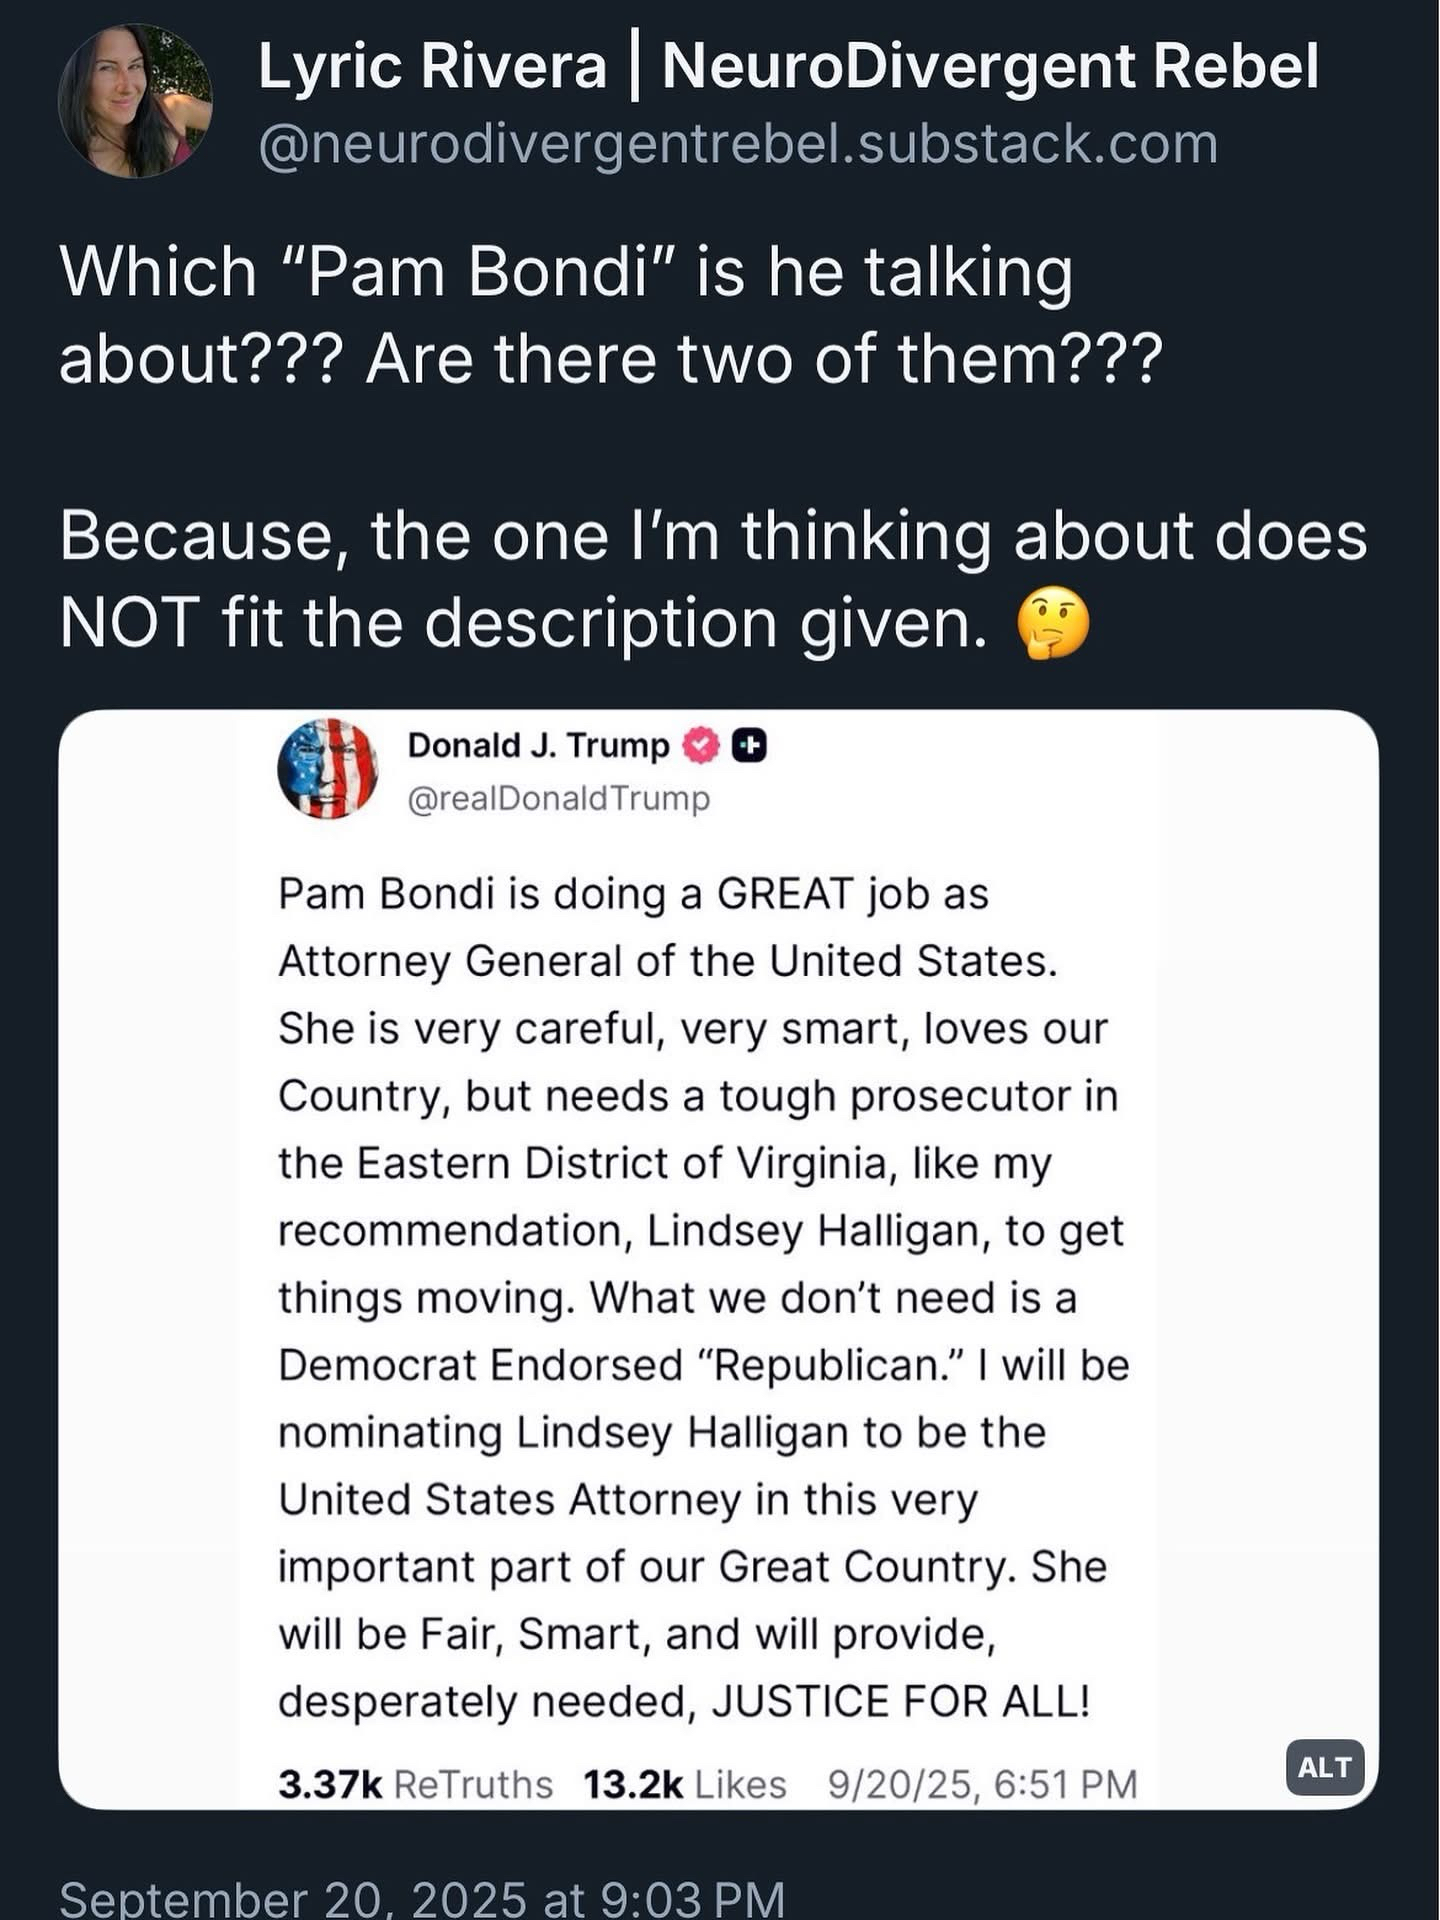This screenshot has height=1920, width=1440.
Task: Open Lyric Rivera's profile avatar photo
Action: click(x=135, y=102)
